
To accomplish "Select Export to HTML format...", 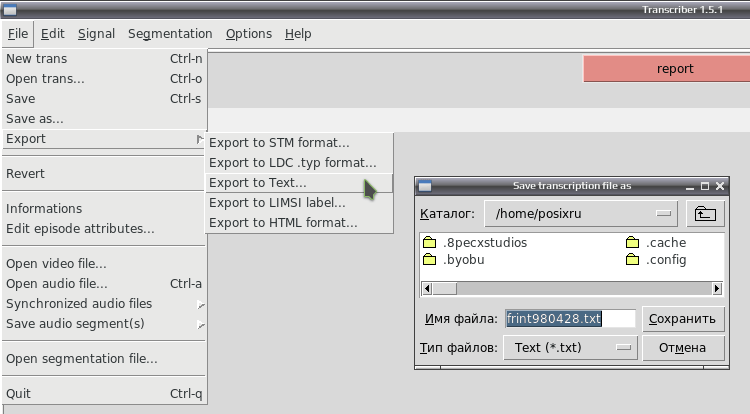I will coord(299,223).
